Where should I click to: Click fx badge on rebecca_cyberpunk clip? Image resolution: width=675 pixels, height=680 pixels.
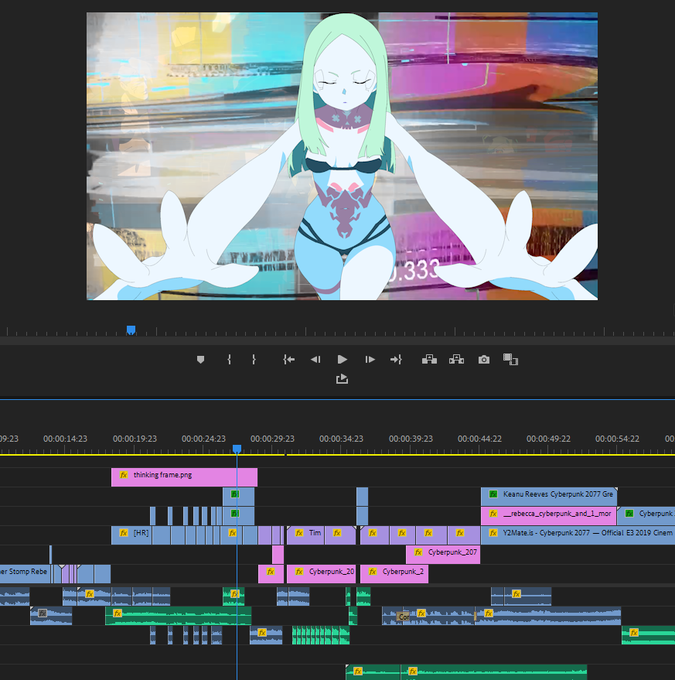(x=493, y=513)
